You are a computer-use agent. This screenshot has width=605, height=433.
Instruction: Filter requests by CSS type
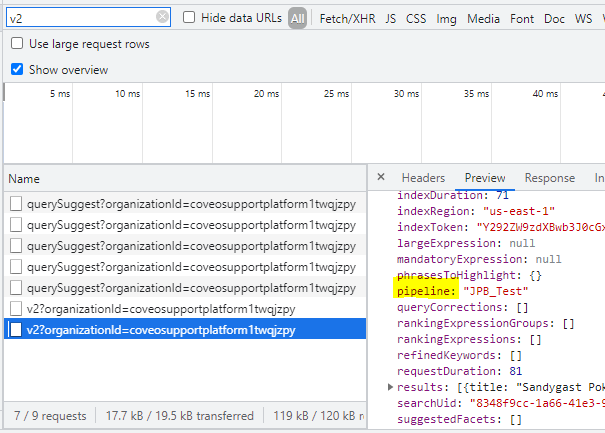point(416,18)
